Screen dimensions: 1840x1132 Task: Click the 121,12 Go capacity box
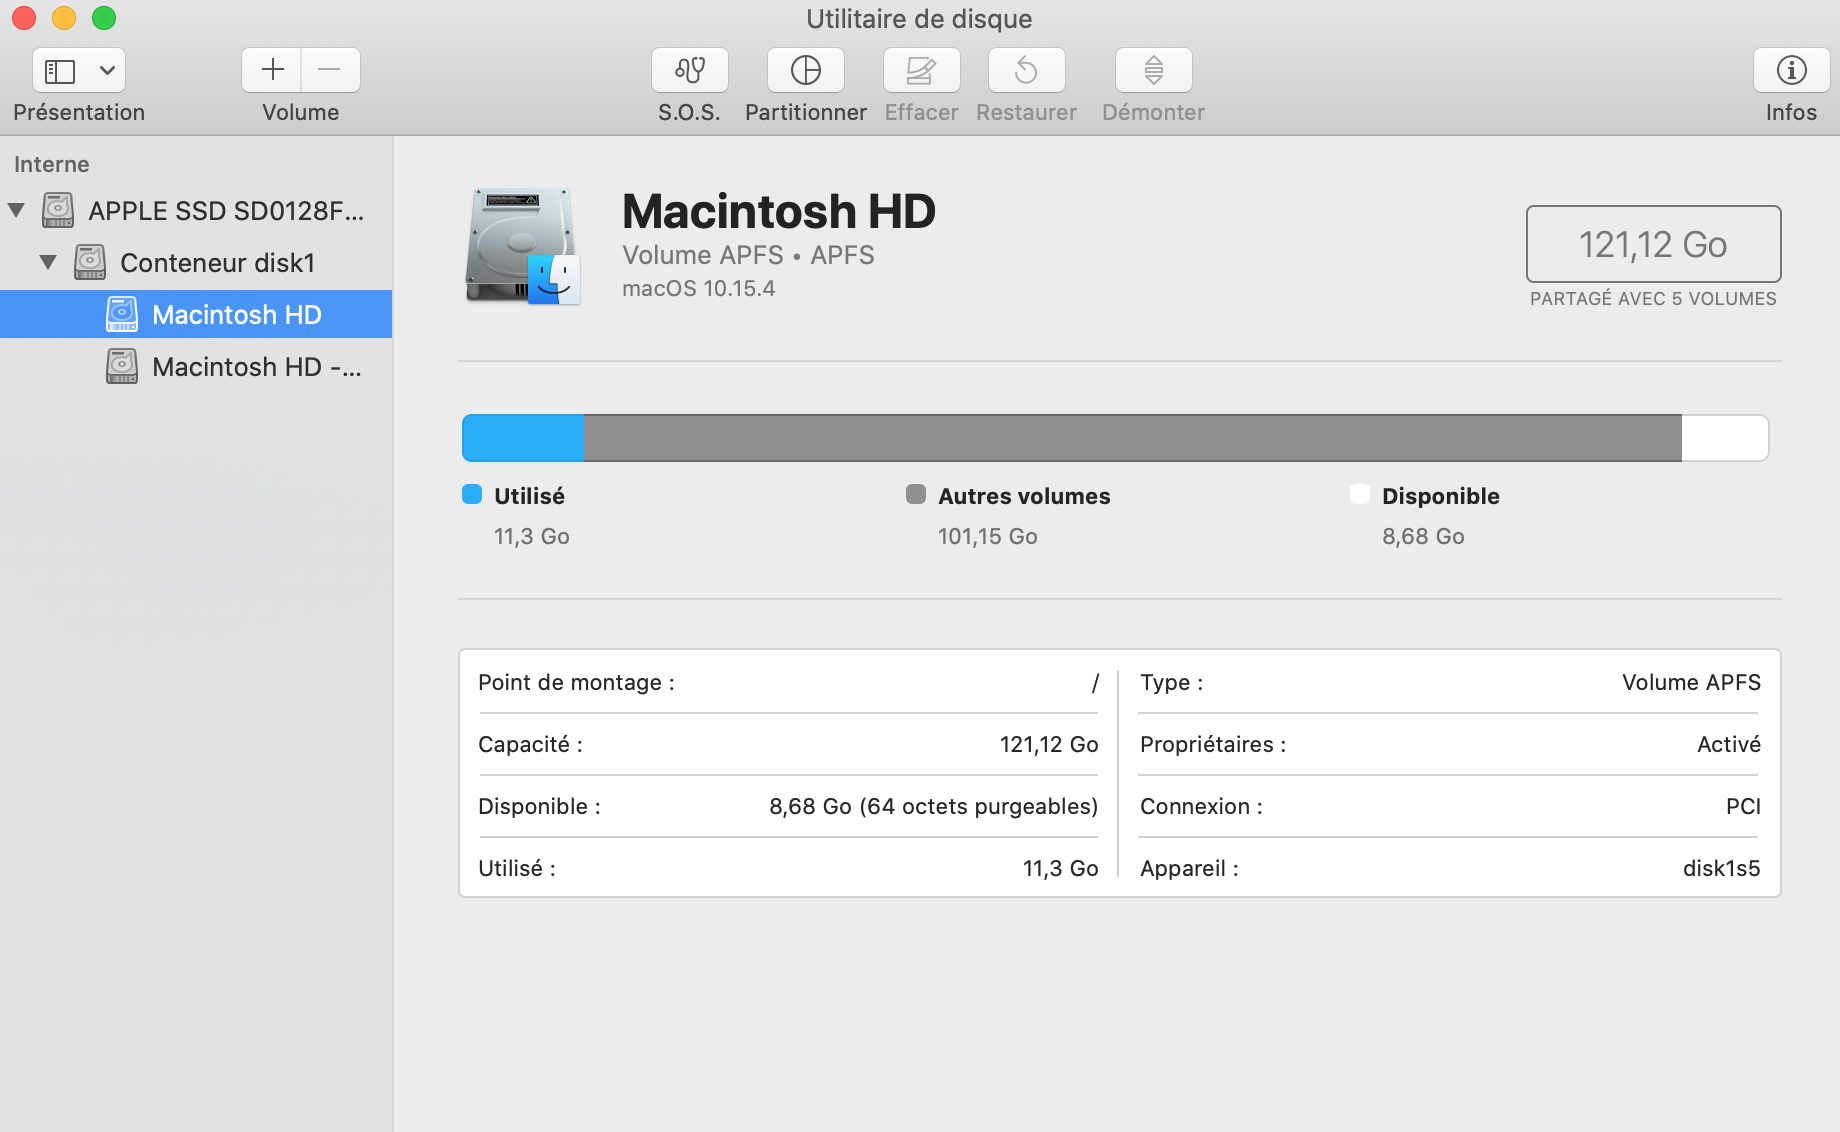click(x=1652, y=244)
